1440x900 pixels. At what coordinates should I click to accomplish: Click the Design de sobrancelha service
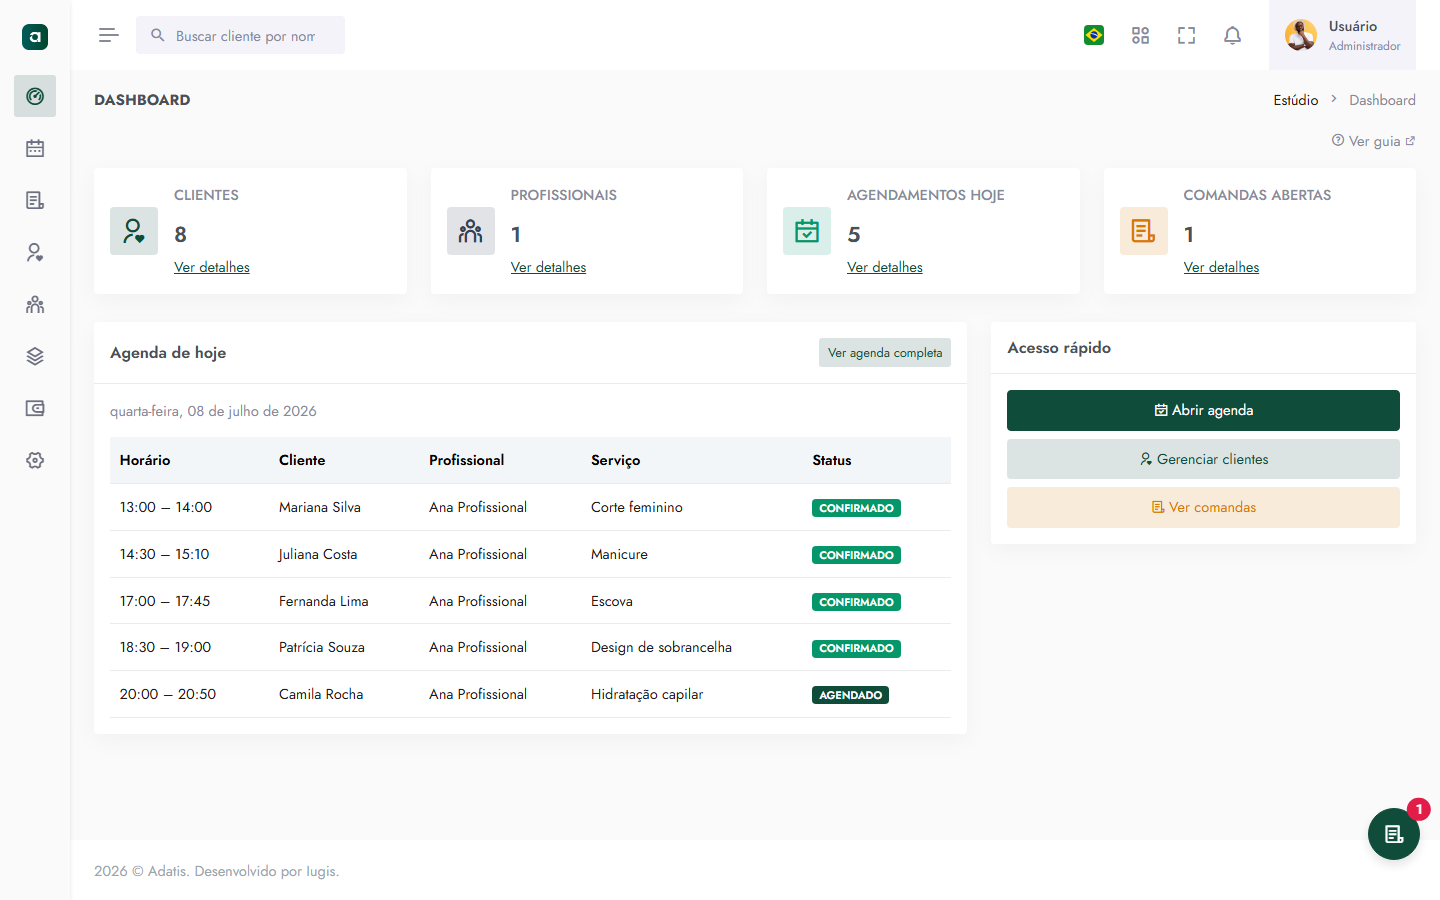coord(661,647)
